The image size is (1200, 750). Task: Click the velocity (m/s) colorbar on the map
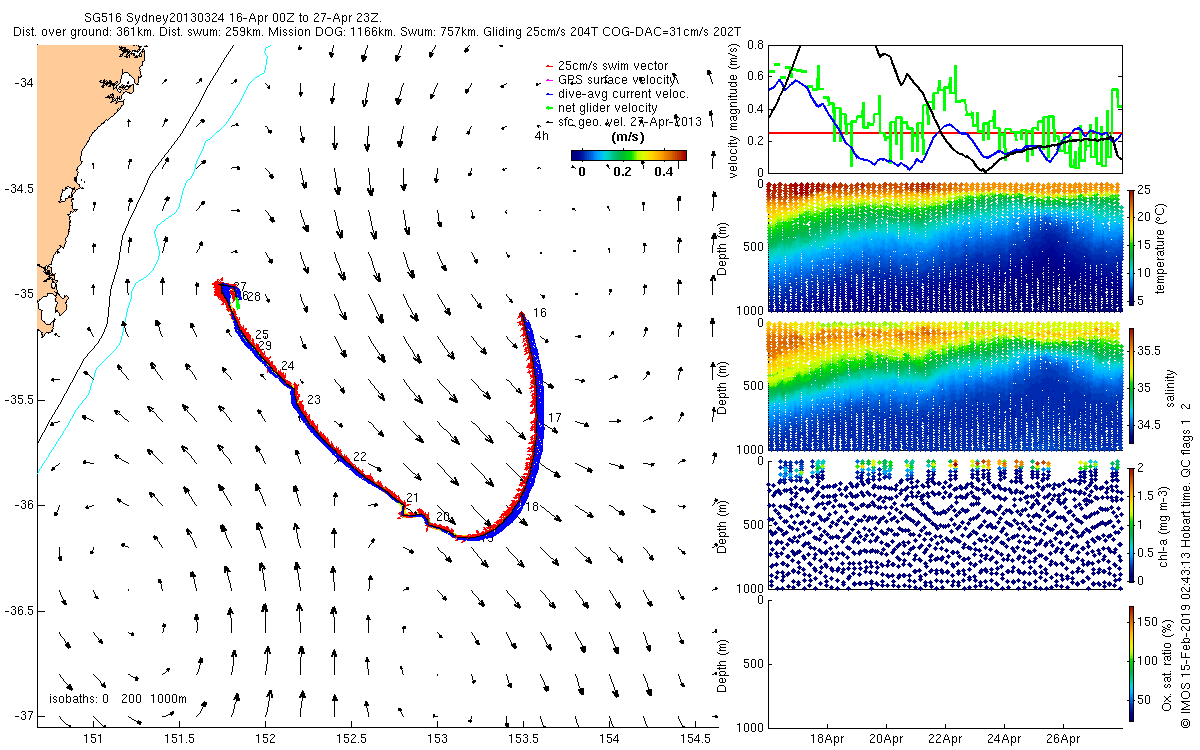click(629, 155)
